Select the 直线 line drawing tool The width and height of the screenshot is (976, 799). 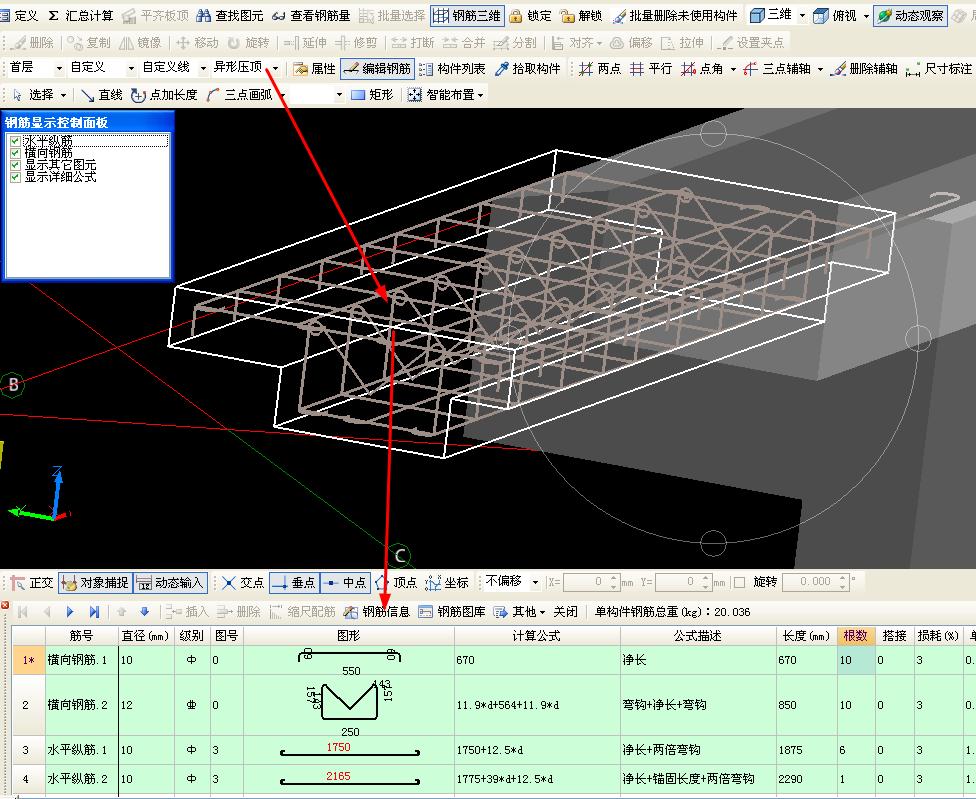[101, 95]
